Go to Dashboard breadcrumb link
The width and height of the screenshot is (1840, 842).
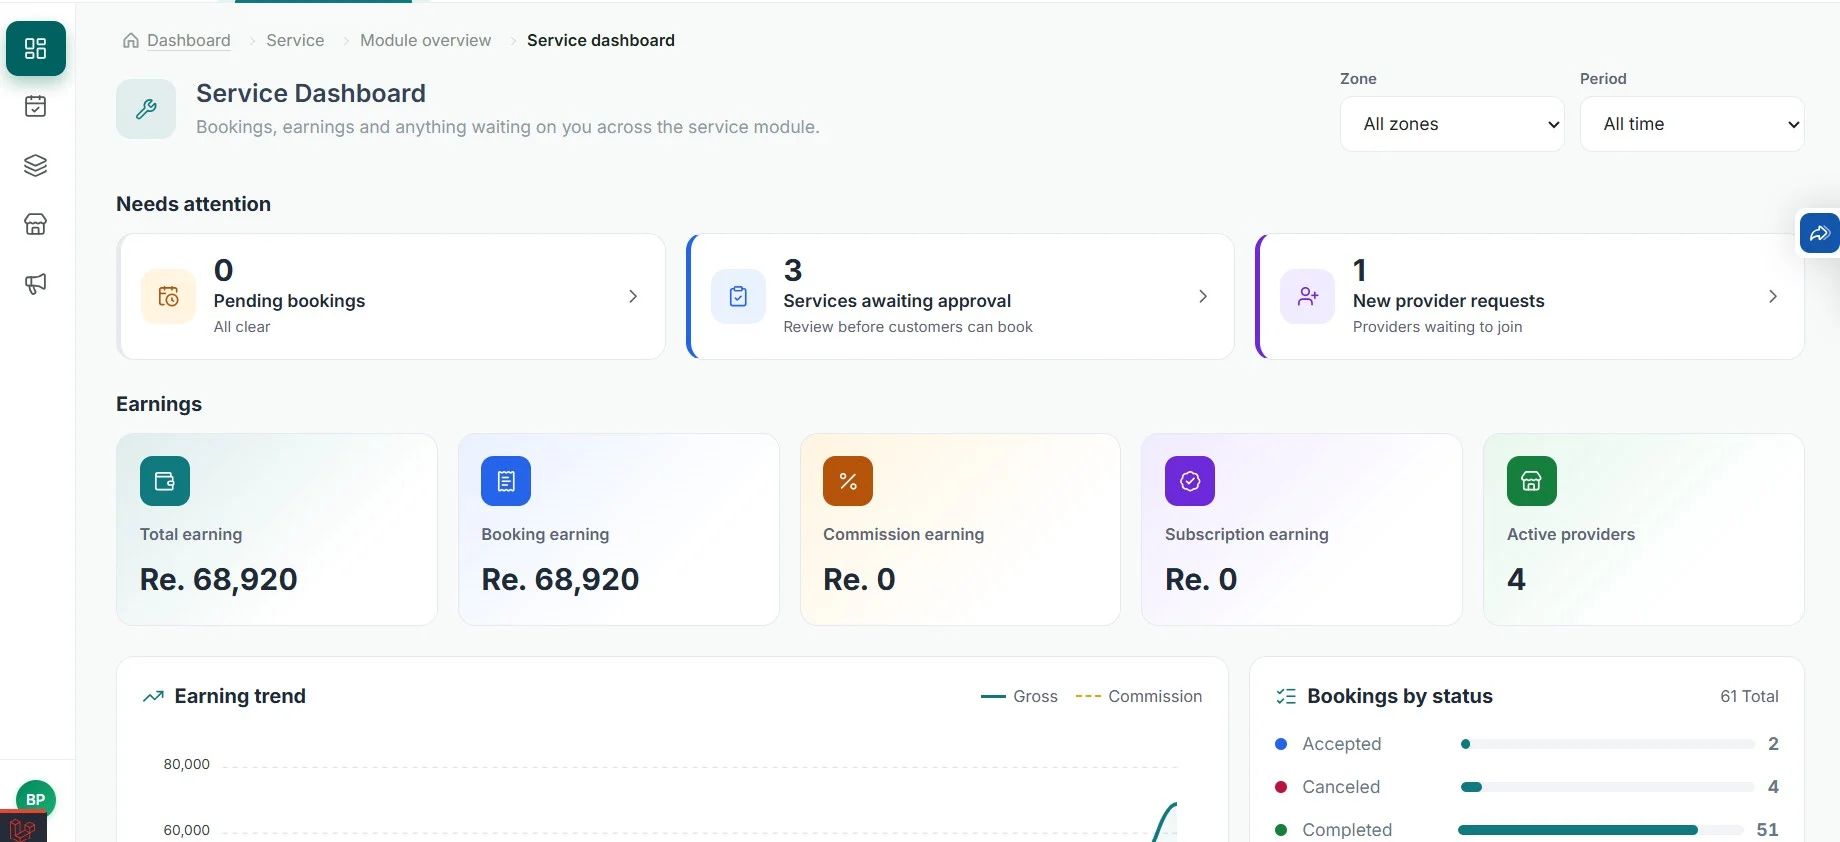point(189,40)
